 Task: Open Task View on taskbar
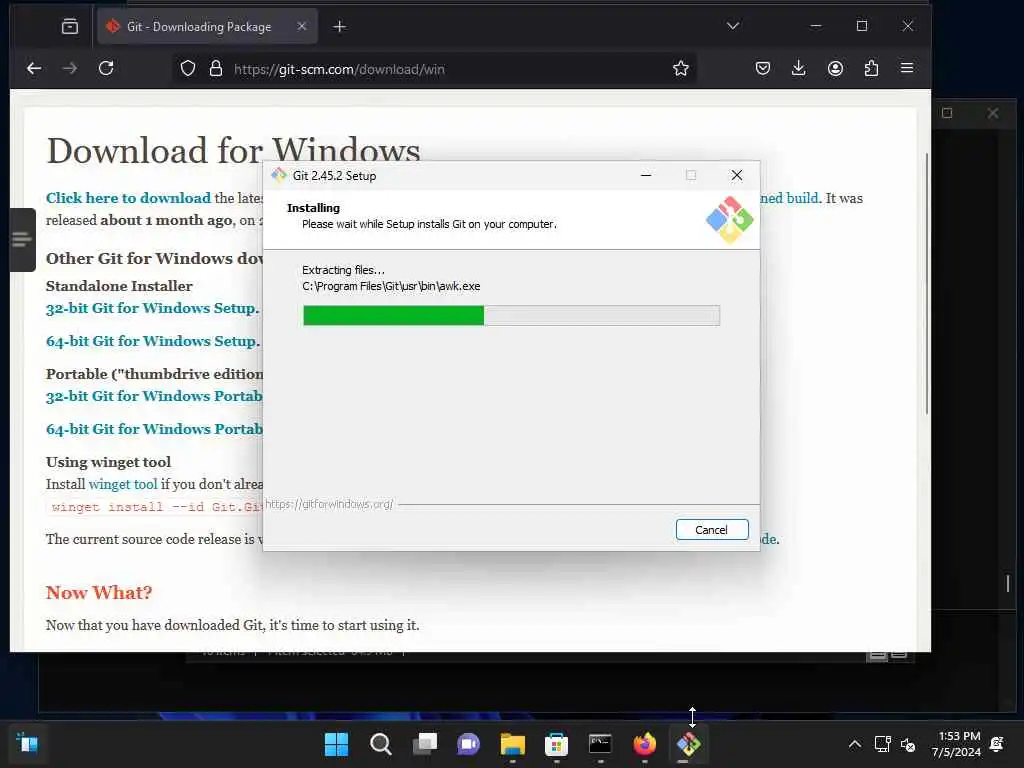pyautogui.click(x=424, y=744)
